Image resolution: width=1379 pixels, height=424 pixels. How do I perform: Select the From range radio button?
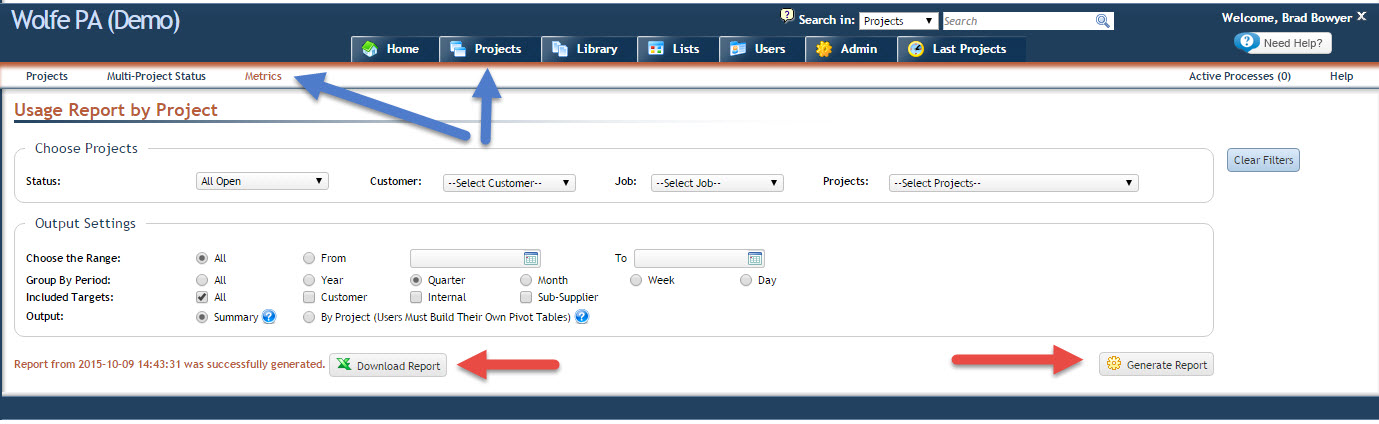tap(309, 258)
